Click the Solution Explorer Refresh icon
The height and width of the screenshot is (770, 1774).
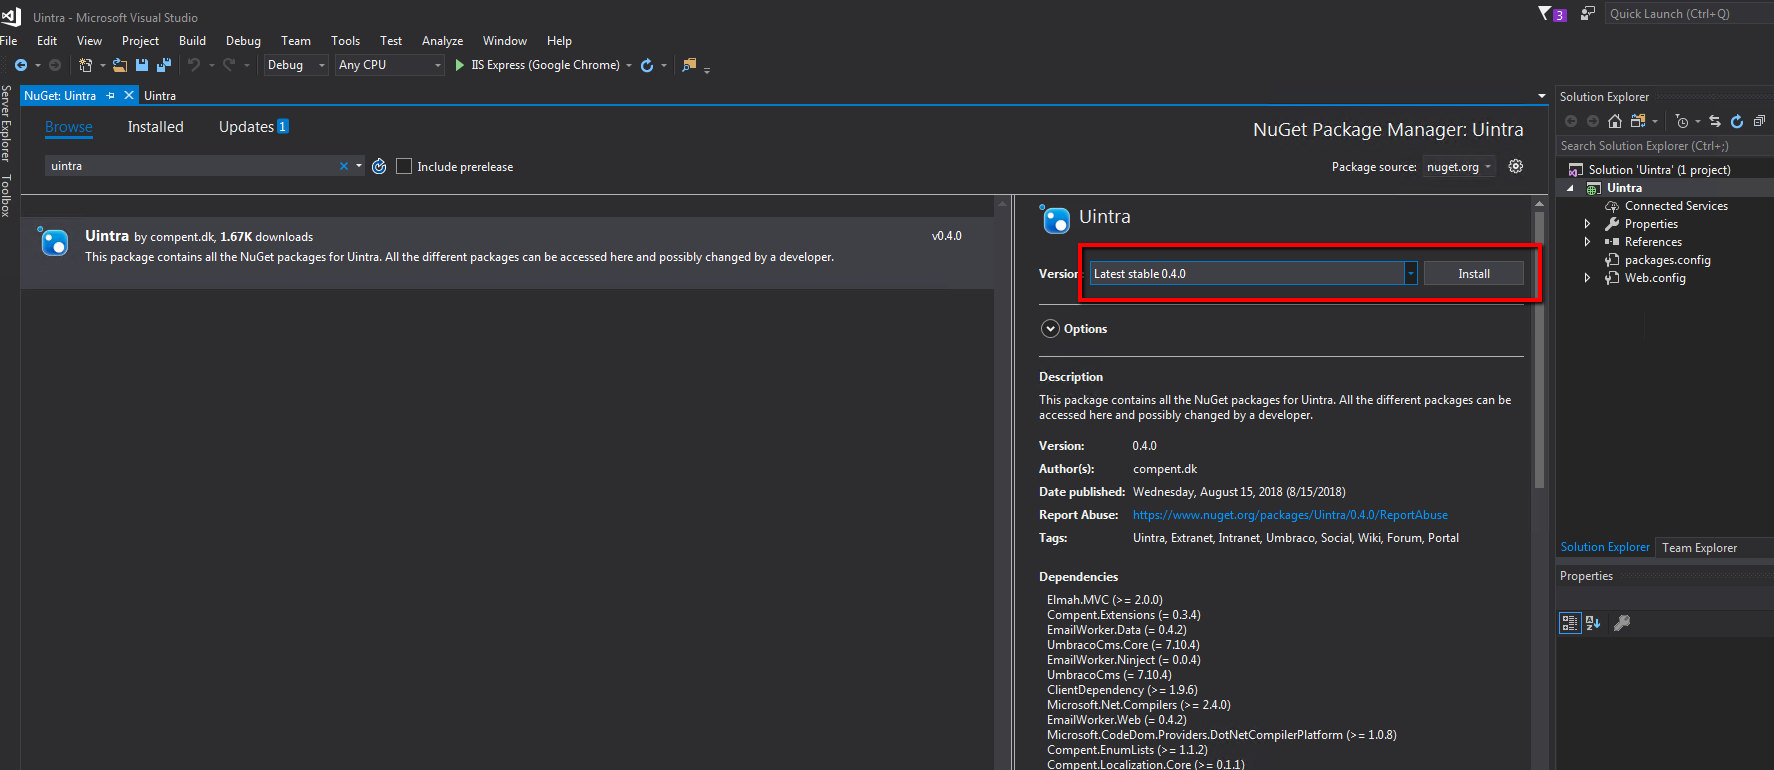pos(1737,121)
